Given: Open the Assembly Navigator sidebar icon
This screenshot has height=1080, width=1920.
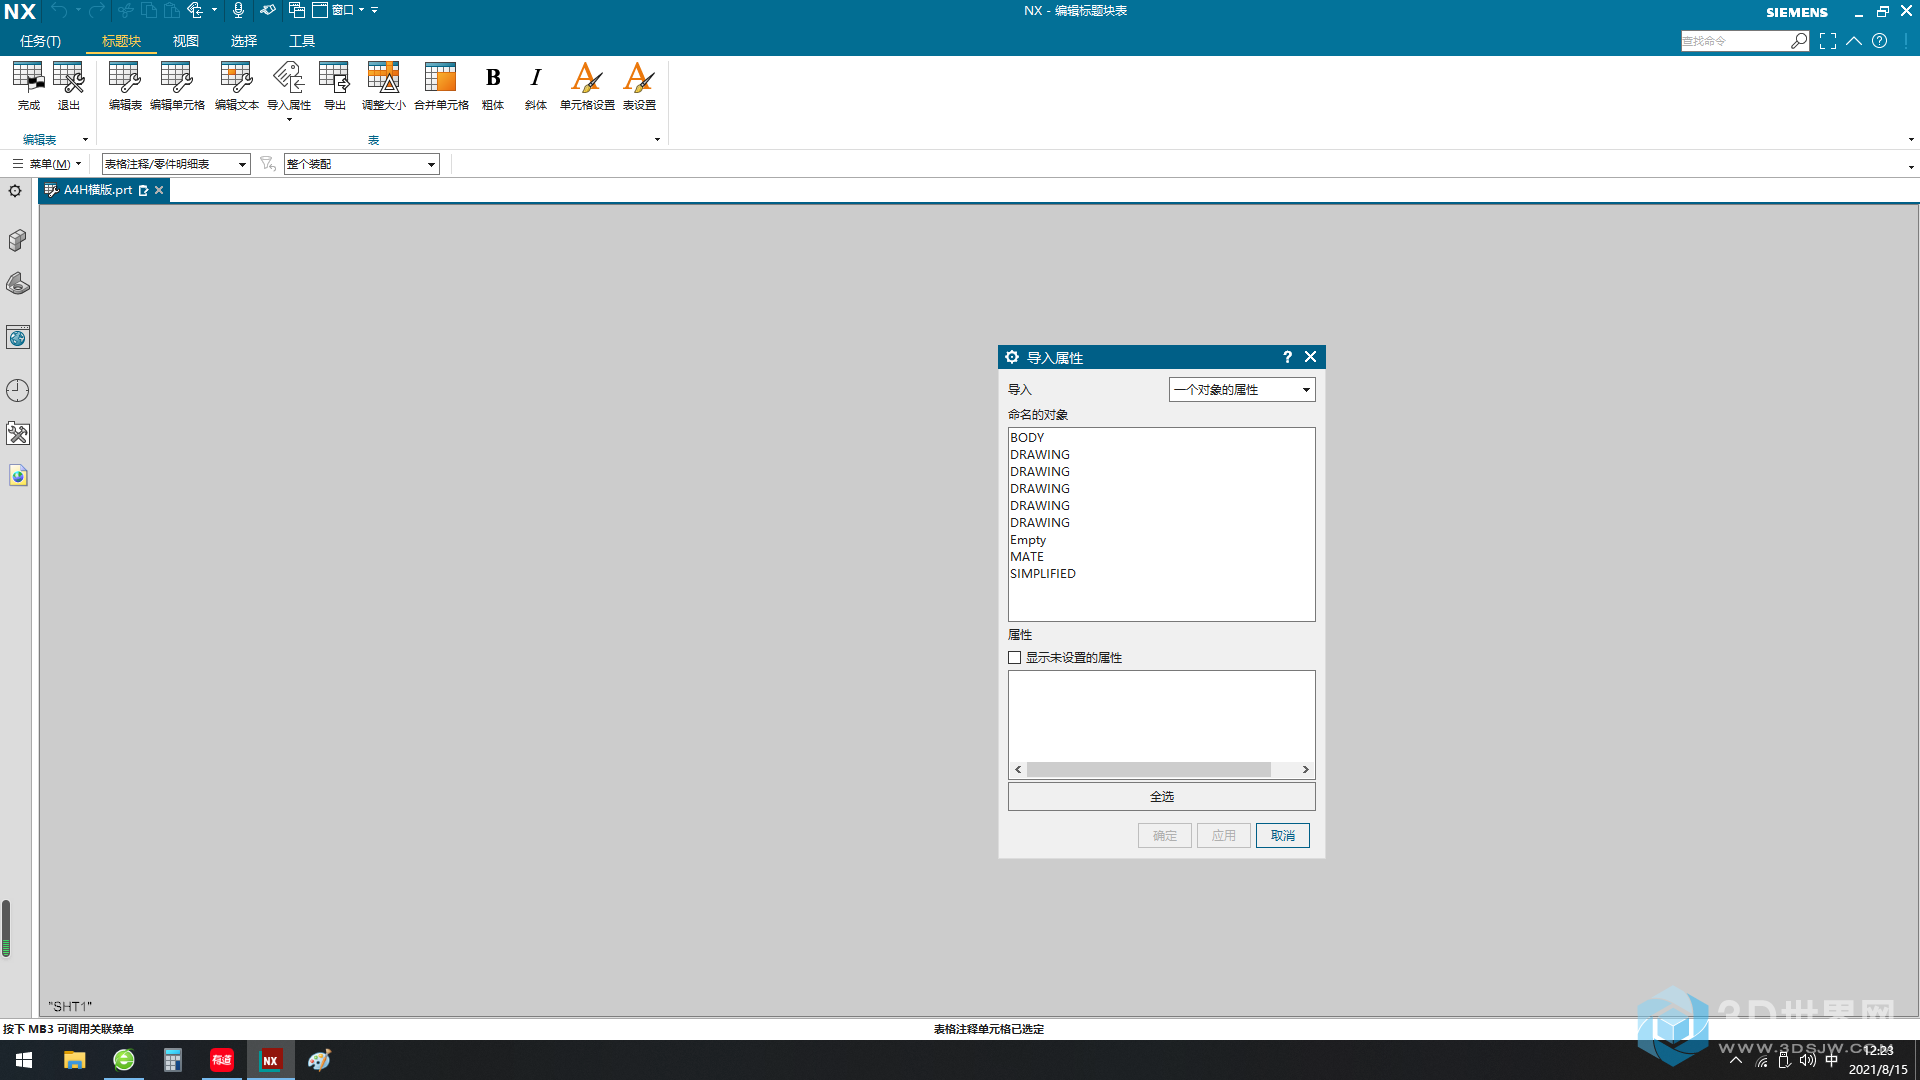Looking at the screenshot, I should coord(17,240).
